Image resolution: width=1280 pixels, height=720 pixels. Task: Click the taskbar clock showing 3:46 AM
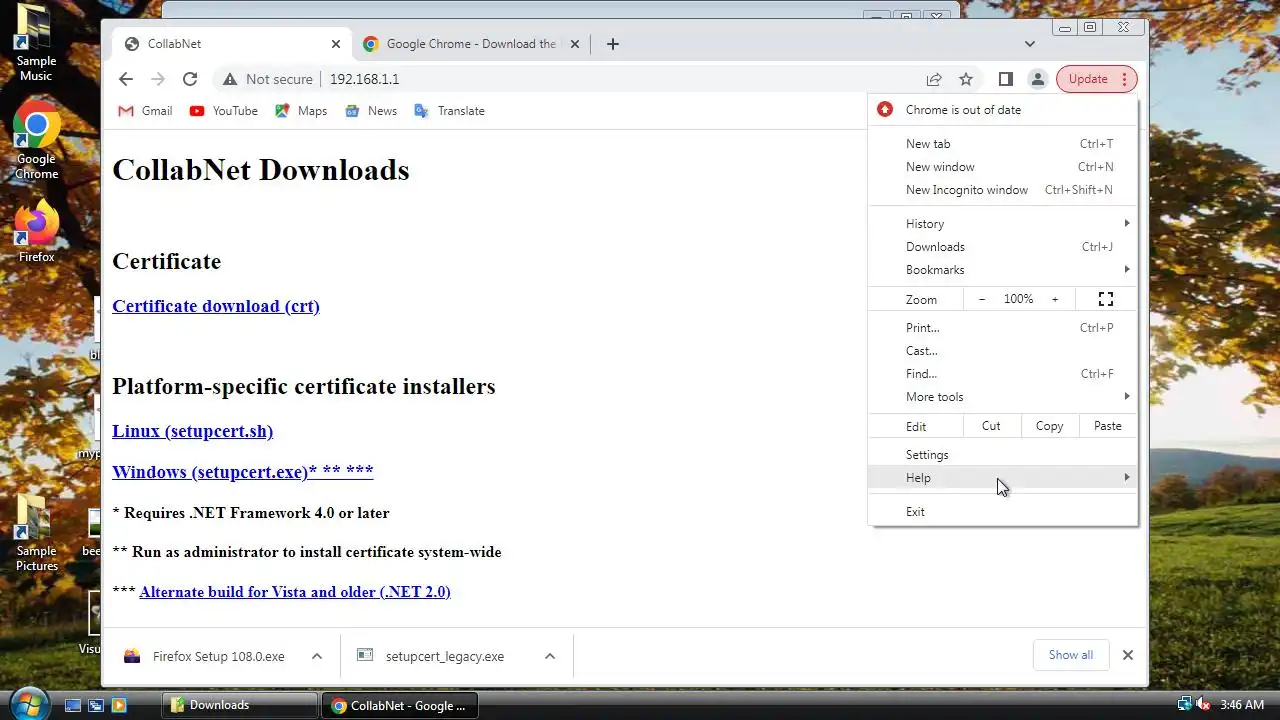1242,705
